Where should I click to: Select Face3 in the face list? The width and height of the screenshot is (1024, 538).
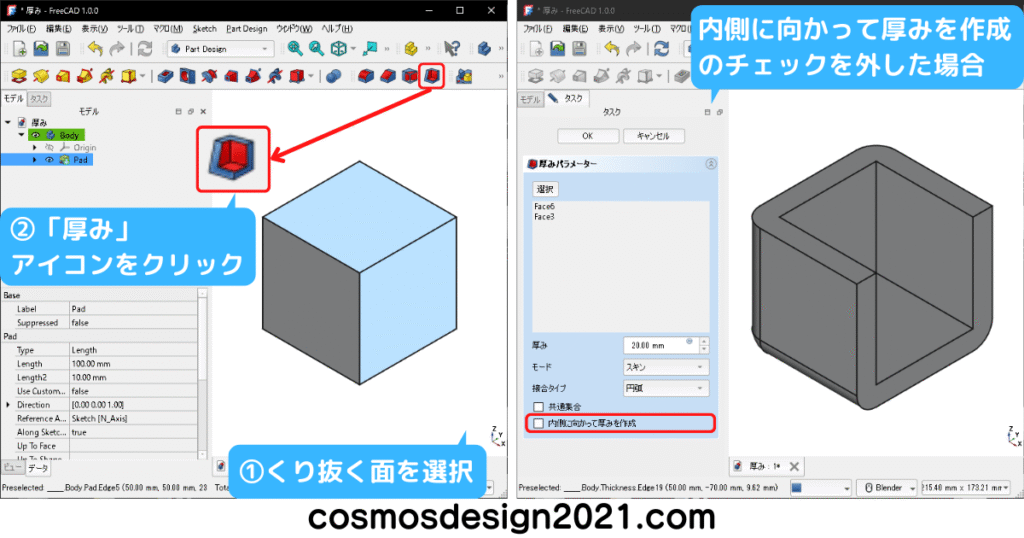(544, 217)
